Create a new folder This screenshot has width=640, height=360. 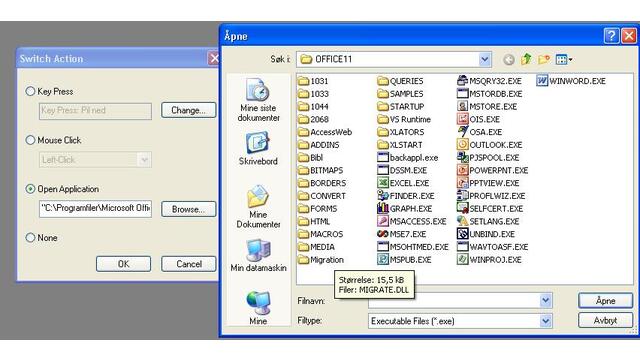pos(544,60)
